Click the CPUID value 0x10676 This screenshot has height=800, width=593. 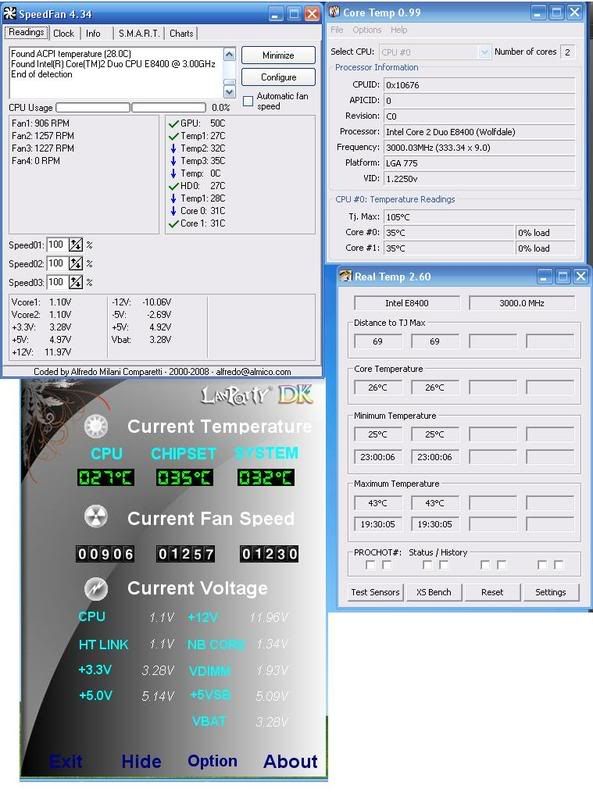click(x=479, y=85)
